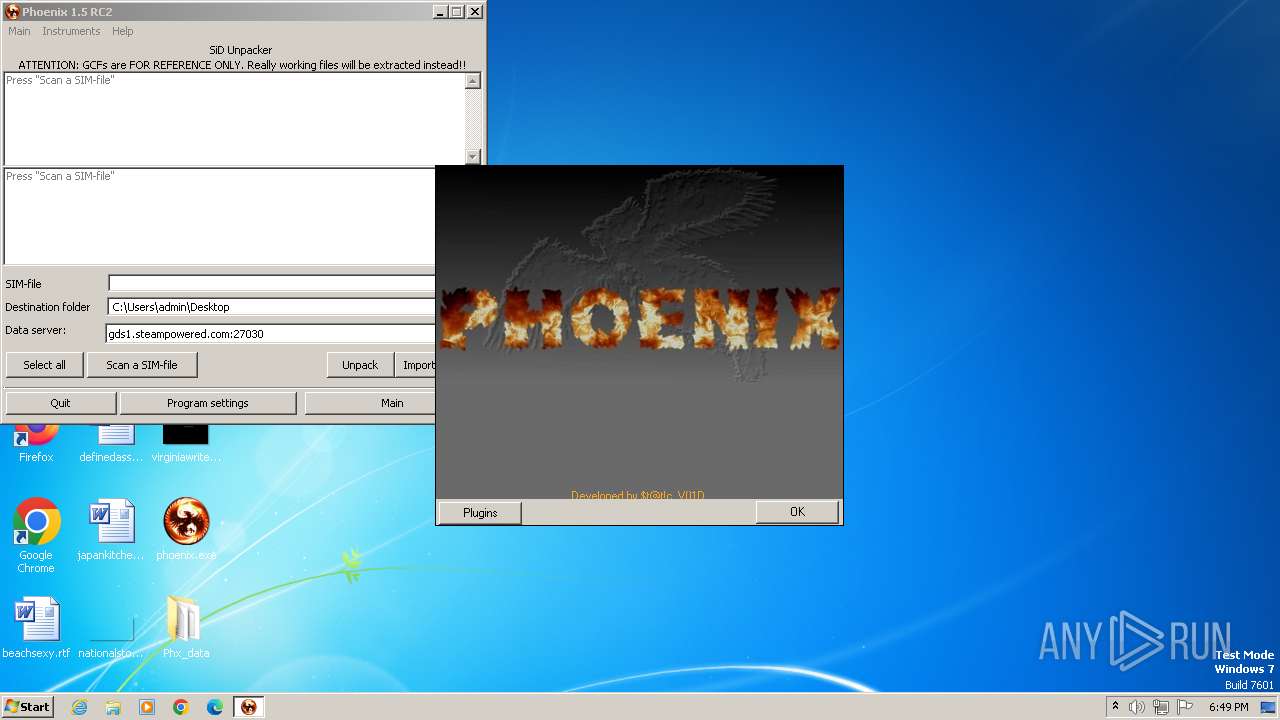
Task: Open Program settings
Action: tap(208, 403)
